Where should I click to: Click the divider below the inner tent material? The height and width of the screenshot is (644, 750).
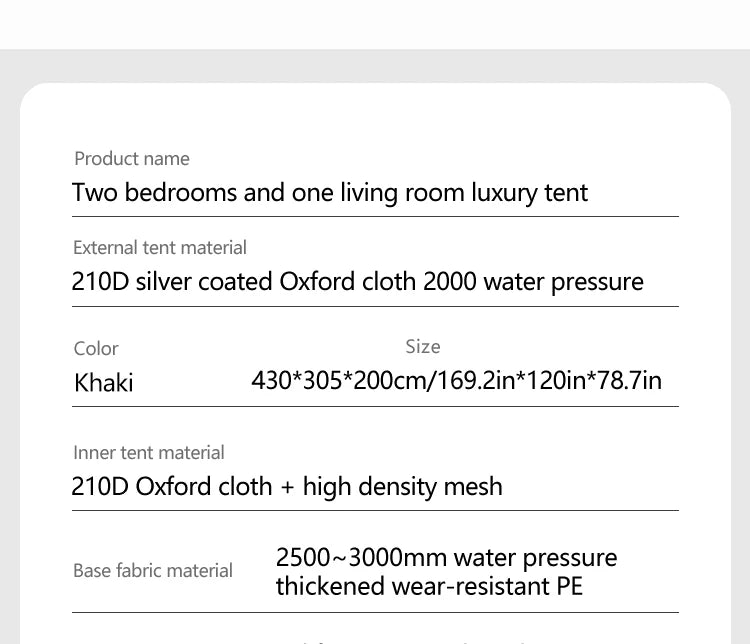coord(375,510)
